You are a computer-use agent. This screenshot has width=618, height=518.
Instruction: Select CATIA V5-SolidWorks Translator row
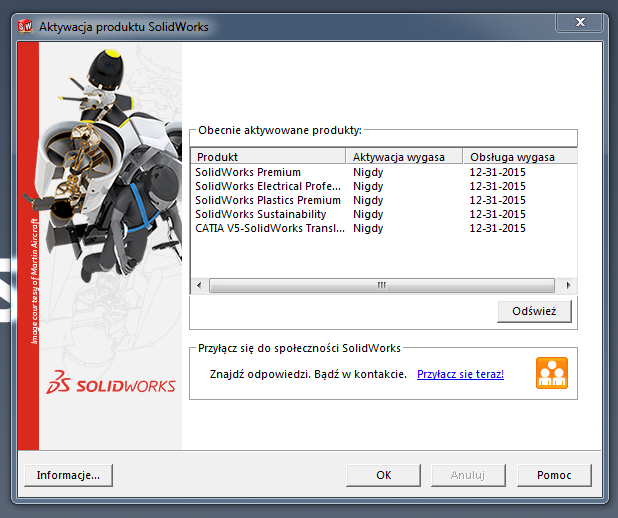(x=269, y=228)
